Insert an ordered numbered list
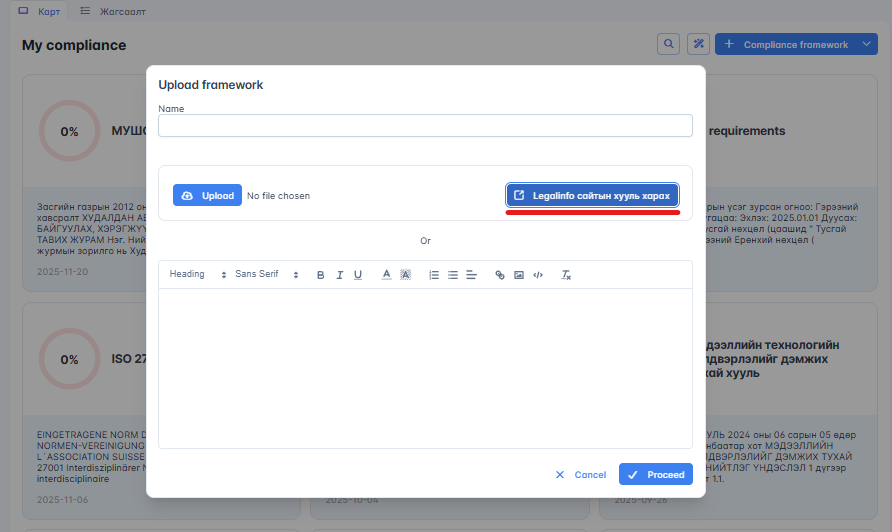This screenshot has height=532, width=892. (434, 275)
